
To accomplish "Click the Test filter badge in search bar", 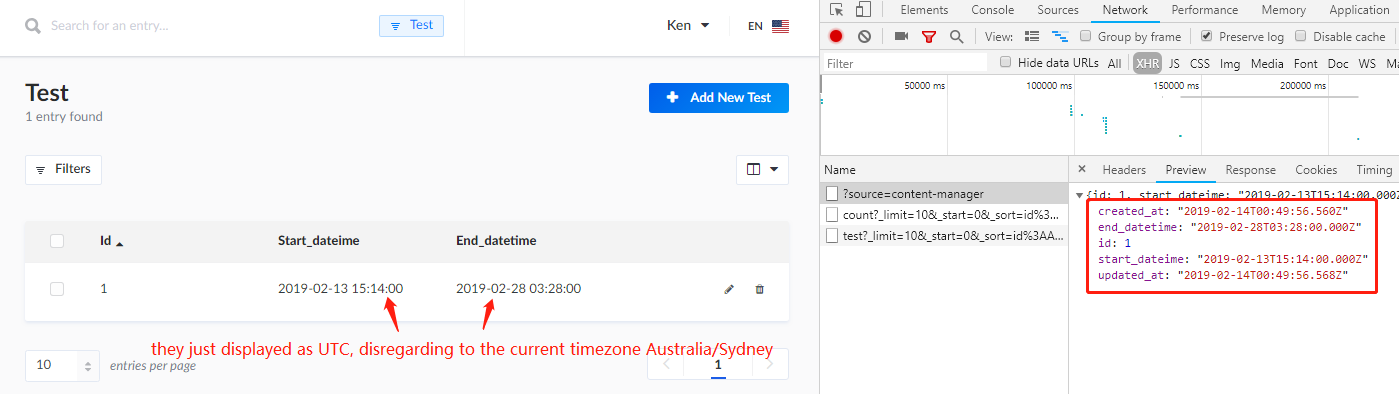I will click(411, 25).
